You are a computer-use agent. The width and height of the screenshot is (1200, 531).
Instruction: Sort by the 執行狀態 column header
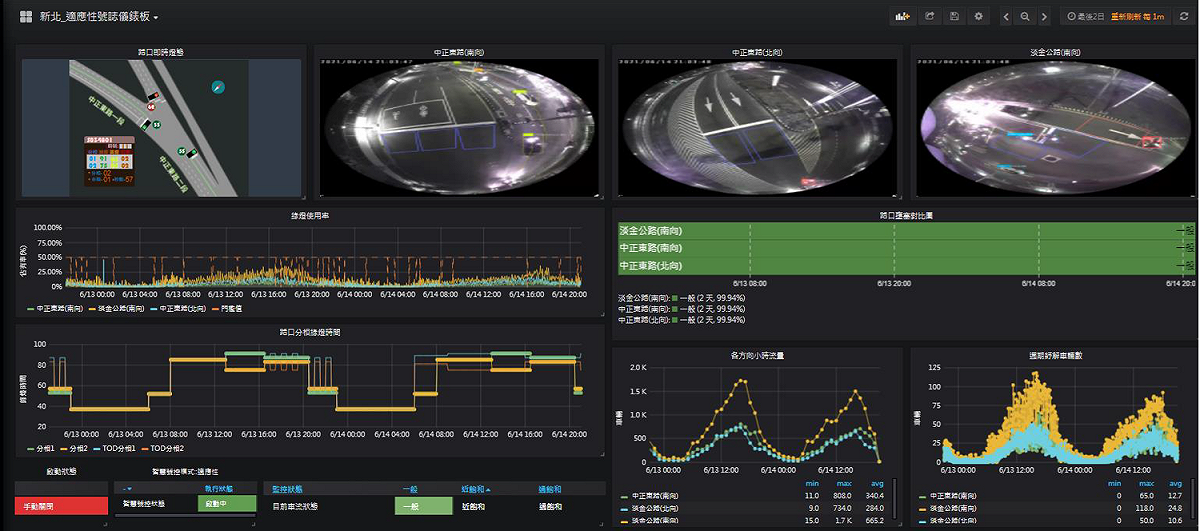tap(218, 488)
